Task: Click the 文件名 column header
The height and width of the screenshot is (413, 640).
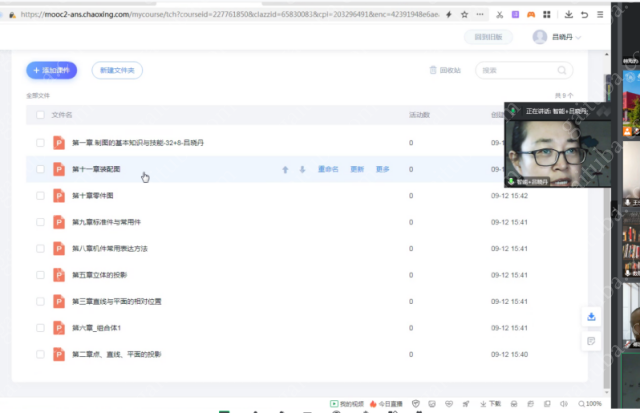Action: (62, 115)
